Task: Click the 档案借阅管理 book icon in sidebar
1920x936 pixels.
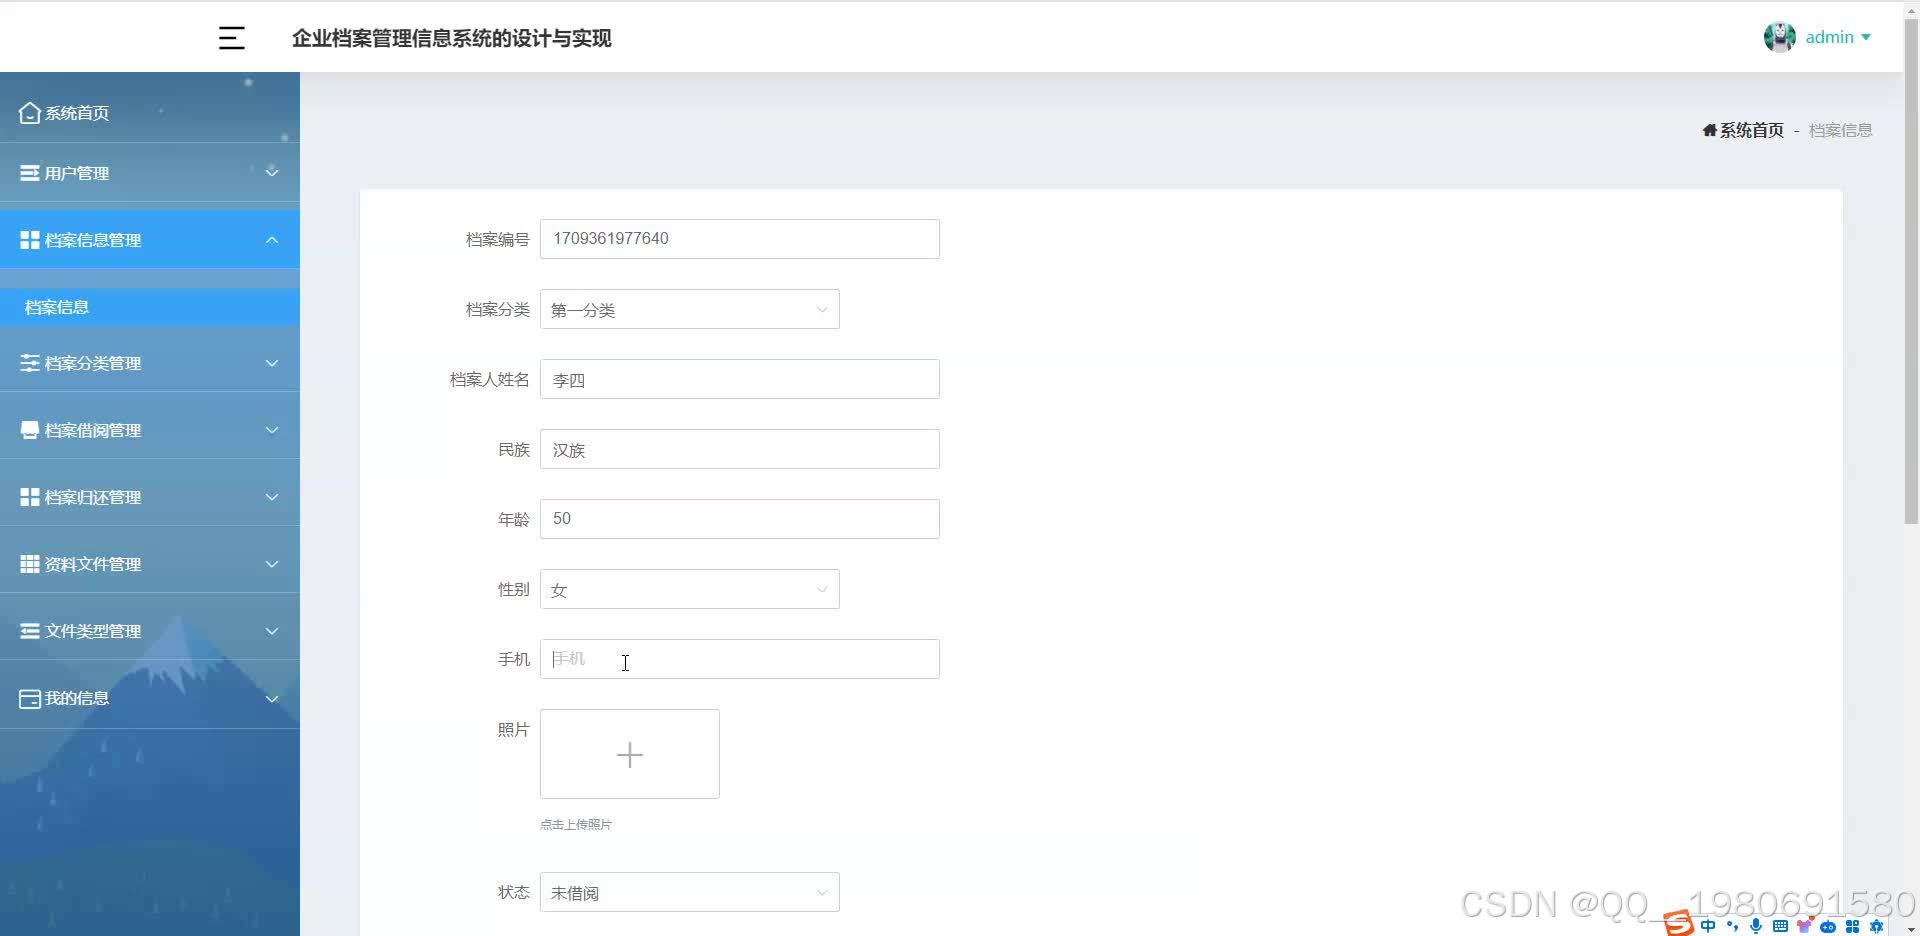Action: (28, 429)
